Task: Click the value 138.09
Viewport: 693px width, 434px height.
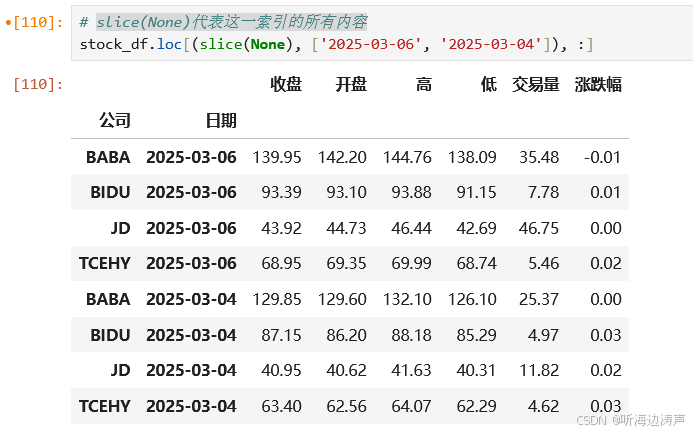Action: (472, 157)
